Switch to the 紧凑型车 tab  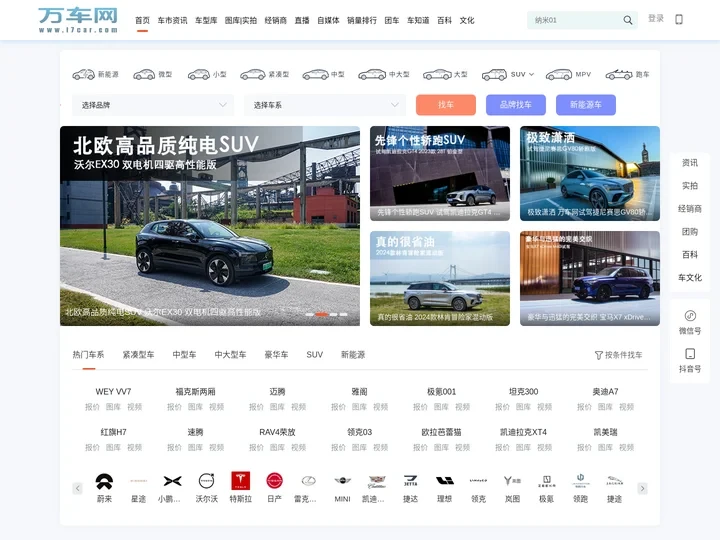click(x=138, y=354)
